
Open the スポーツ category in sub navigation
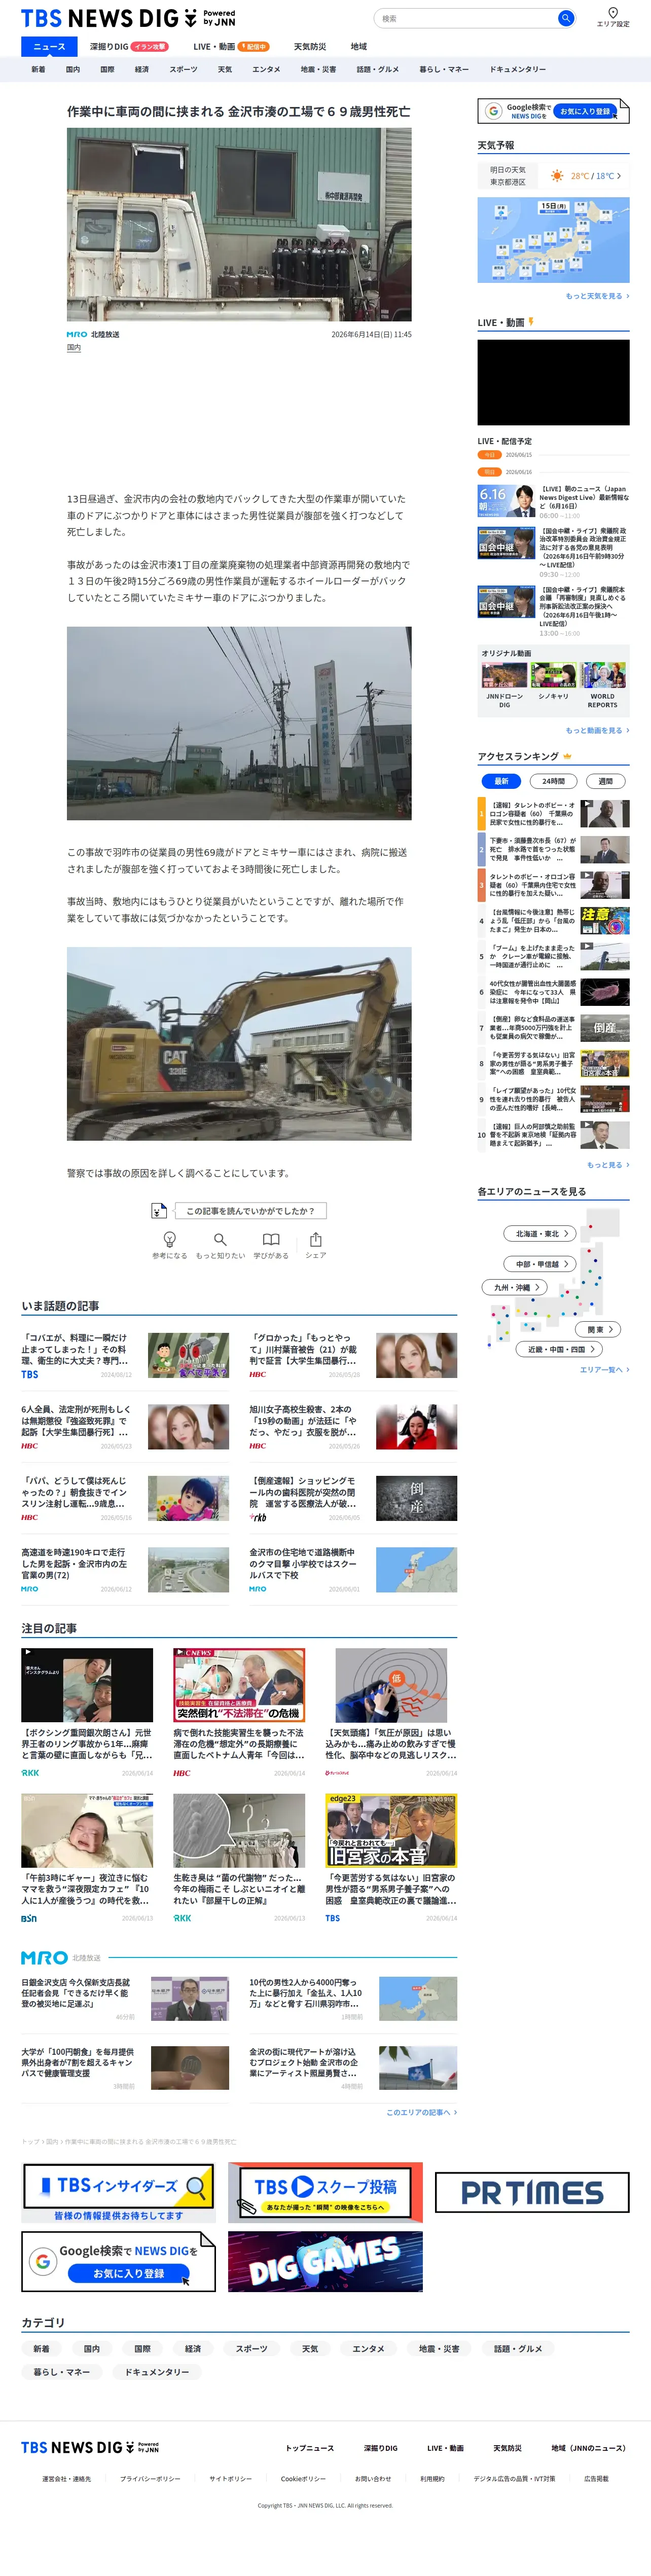tap(183, 69)
